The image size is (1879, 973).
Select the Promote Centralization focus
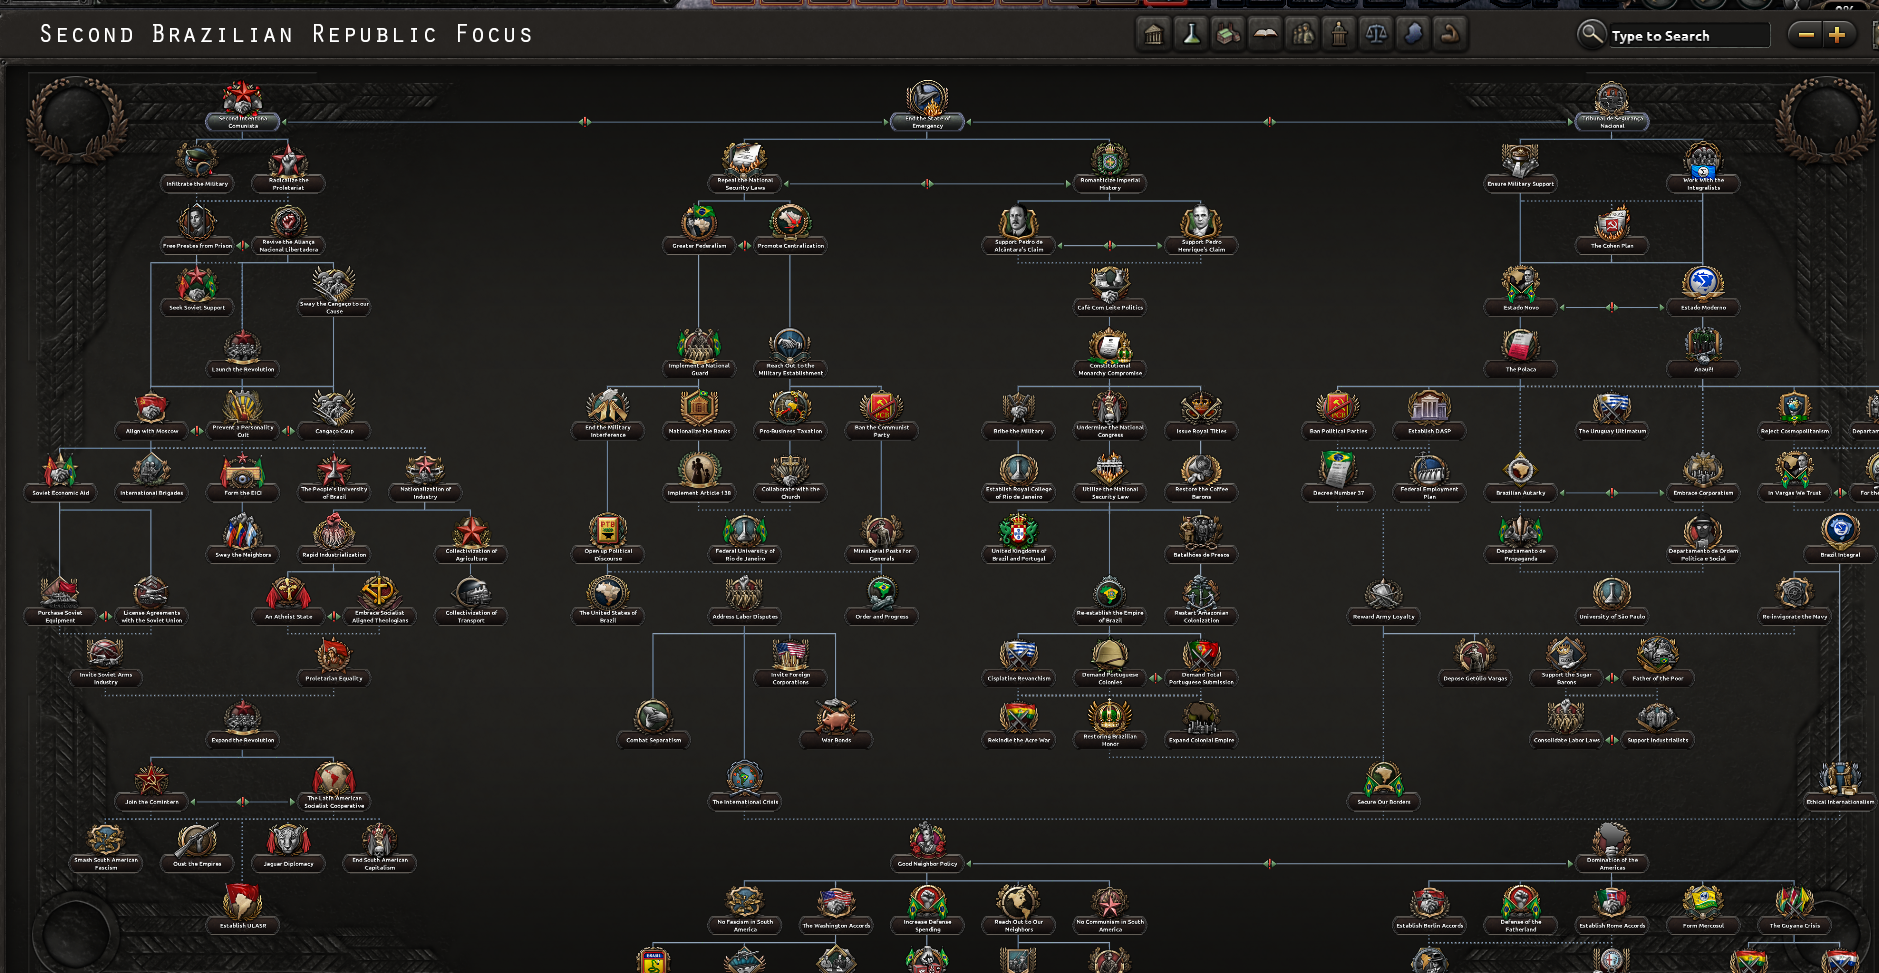tap(790, 229)
